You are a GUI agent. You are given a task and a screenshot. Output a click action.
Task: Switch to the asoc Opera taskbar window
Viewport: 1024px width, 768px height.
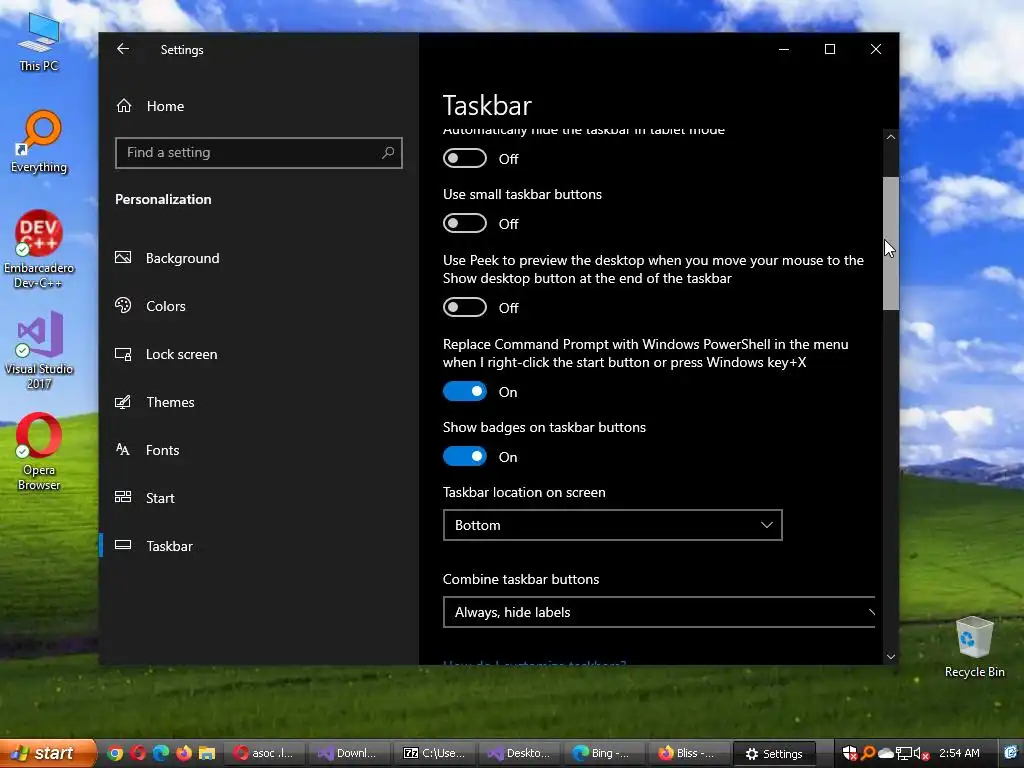[x=264, y=754]
